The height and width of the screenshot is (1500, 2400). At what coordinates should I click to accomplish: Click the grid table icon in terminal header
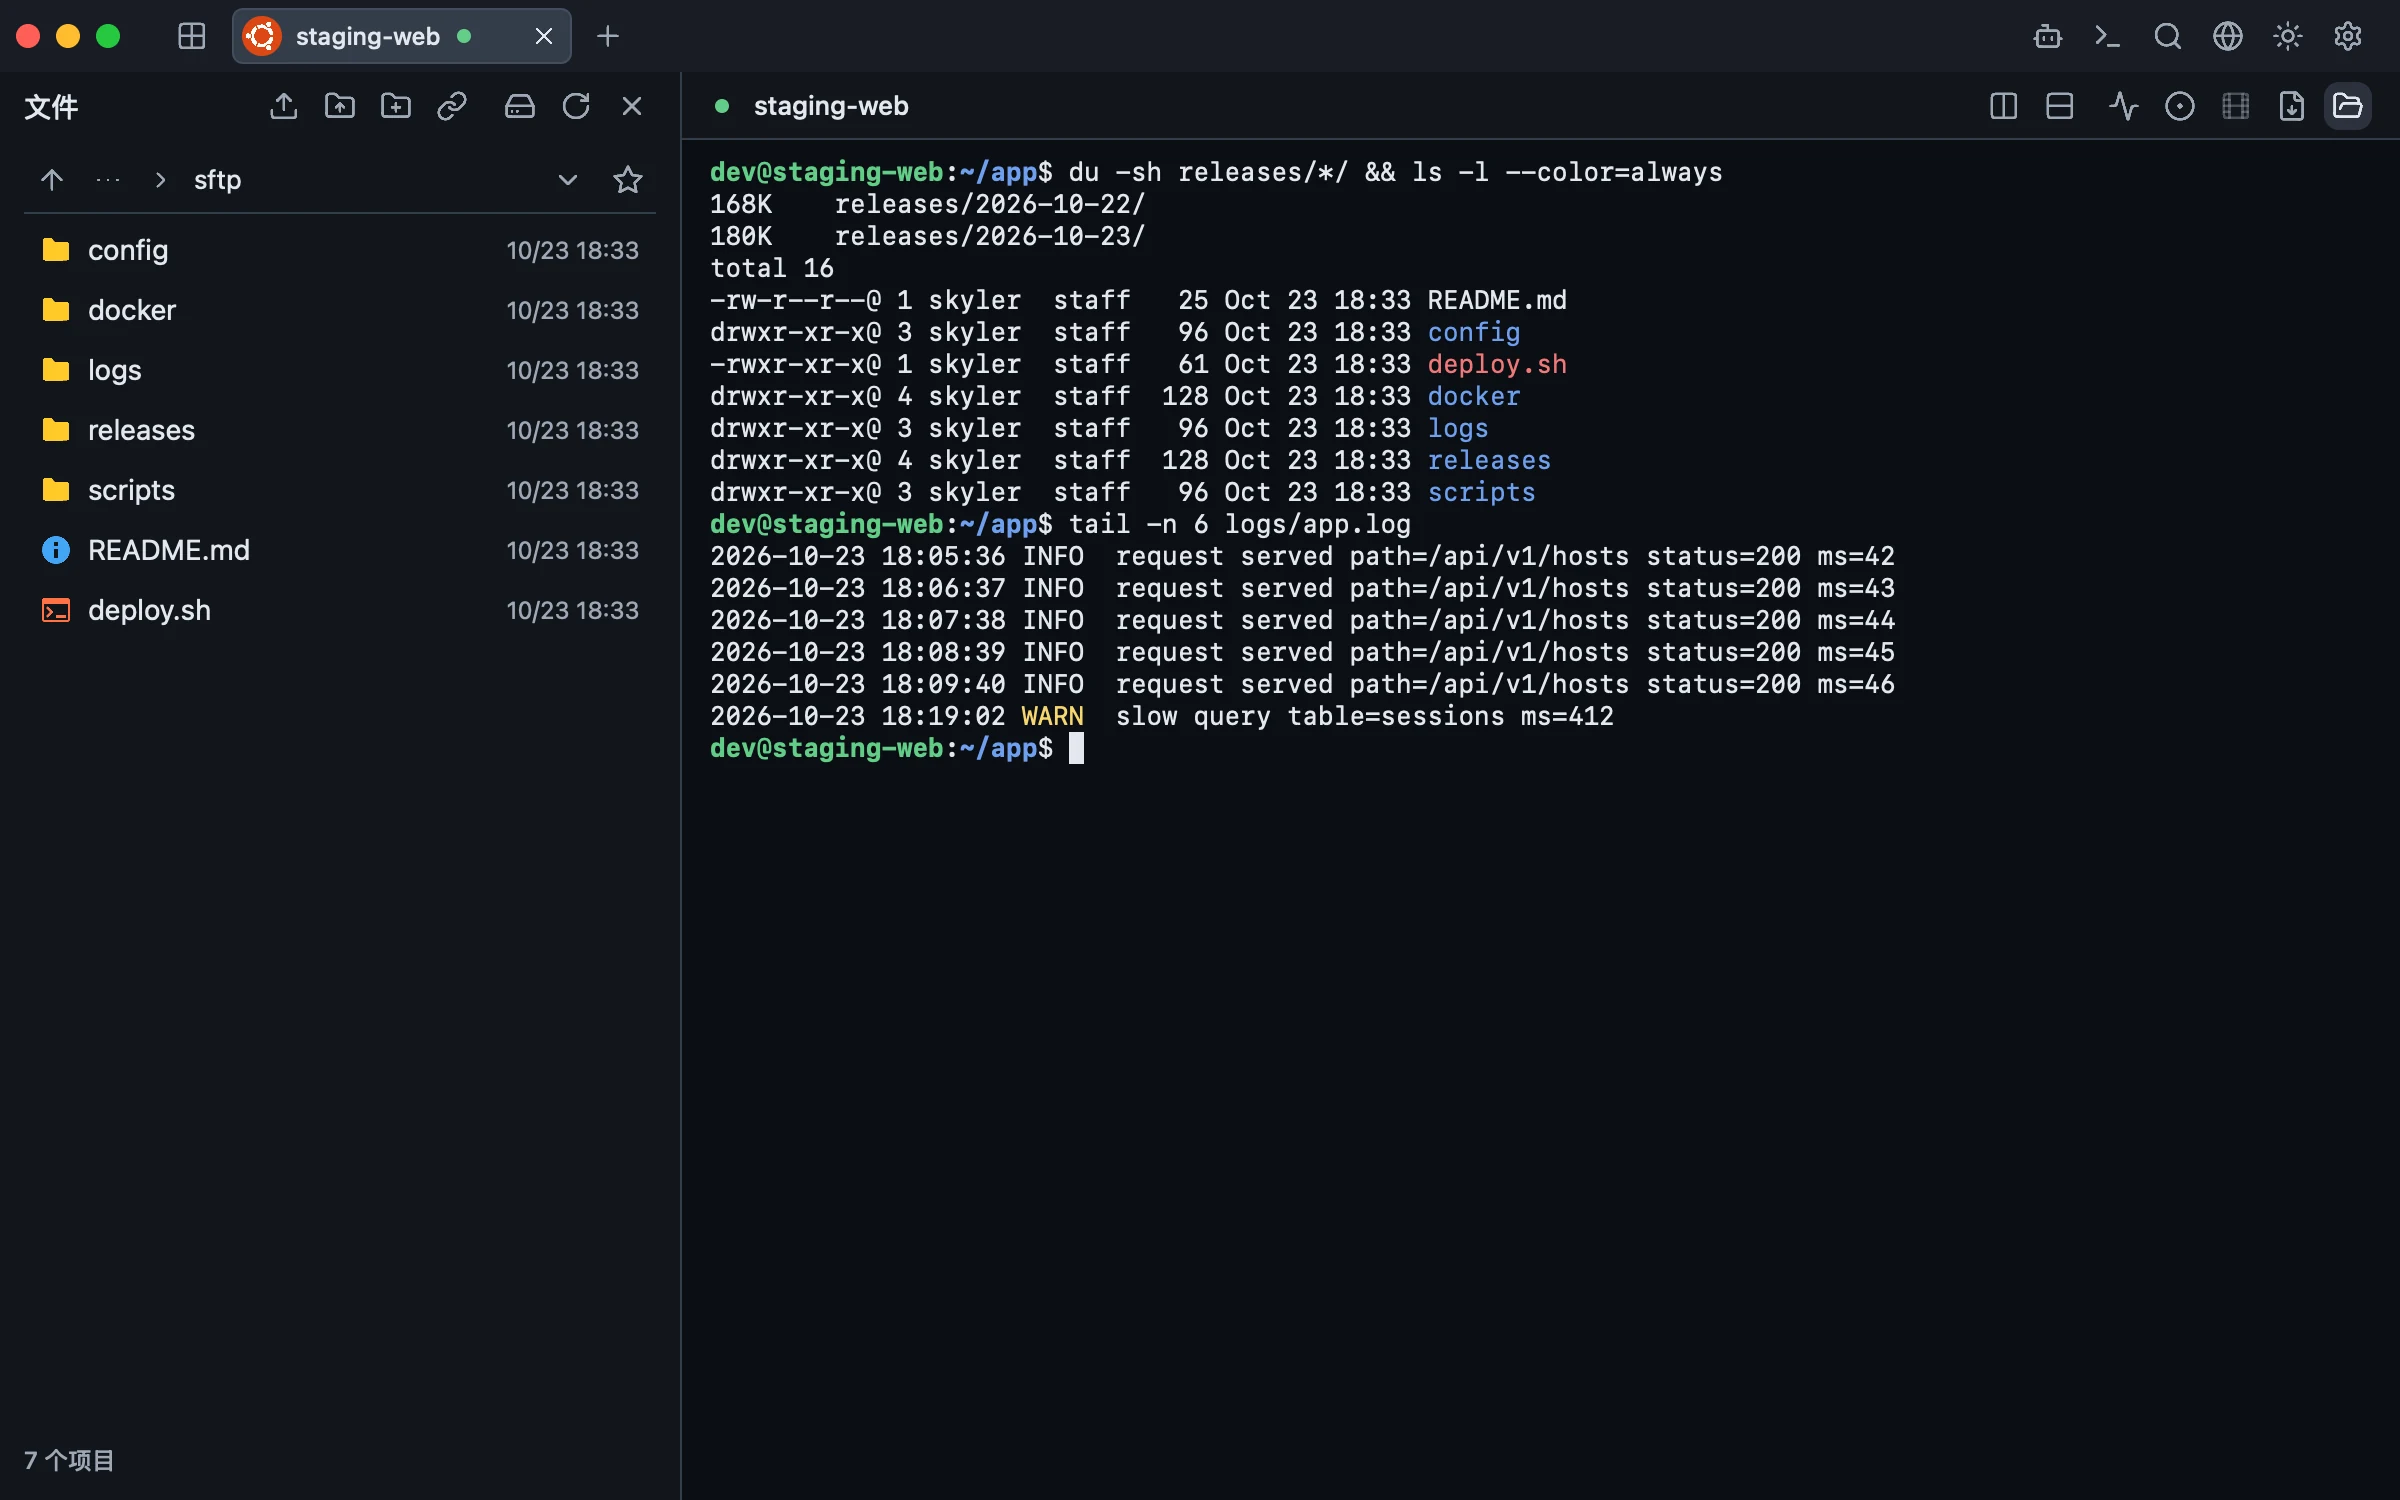pyautogui.click(x=2235, y=106)
